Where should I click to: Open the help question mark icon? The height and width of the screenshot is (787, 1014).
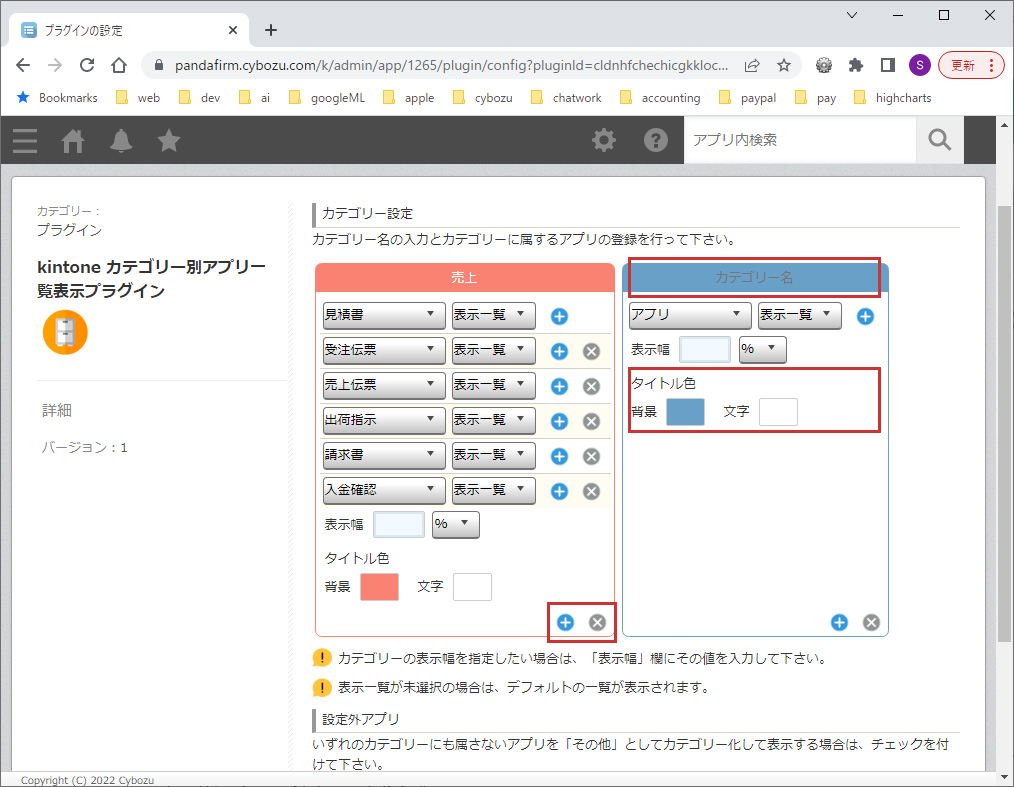click(655, 140)
